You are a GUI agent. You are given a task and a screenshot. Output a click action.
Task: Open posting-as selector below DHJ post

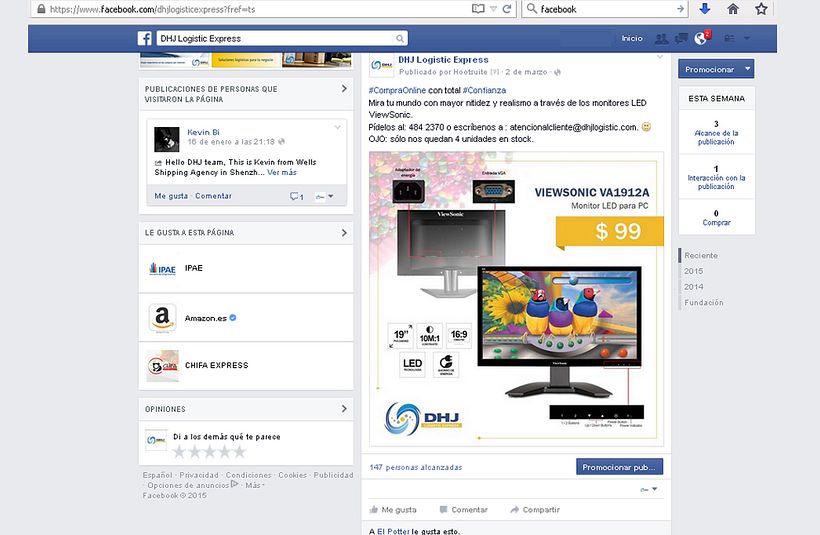click(648, 489)
